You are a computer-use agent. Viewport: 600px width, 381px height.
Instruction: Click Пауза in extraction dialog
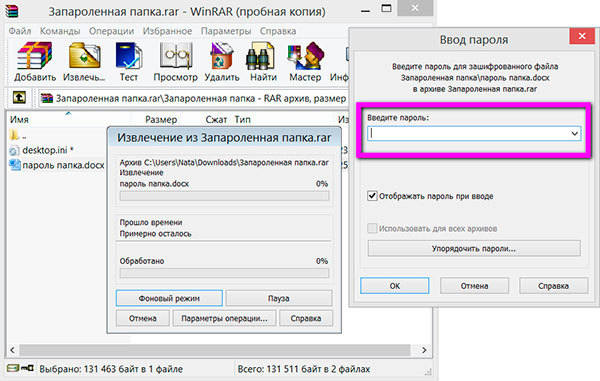click(279, 298)
